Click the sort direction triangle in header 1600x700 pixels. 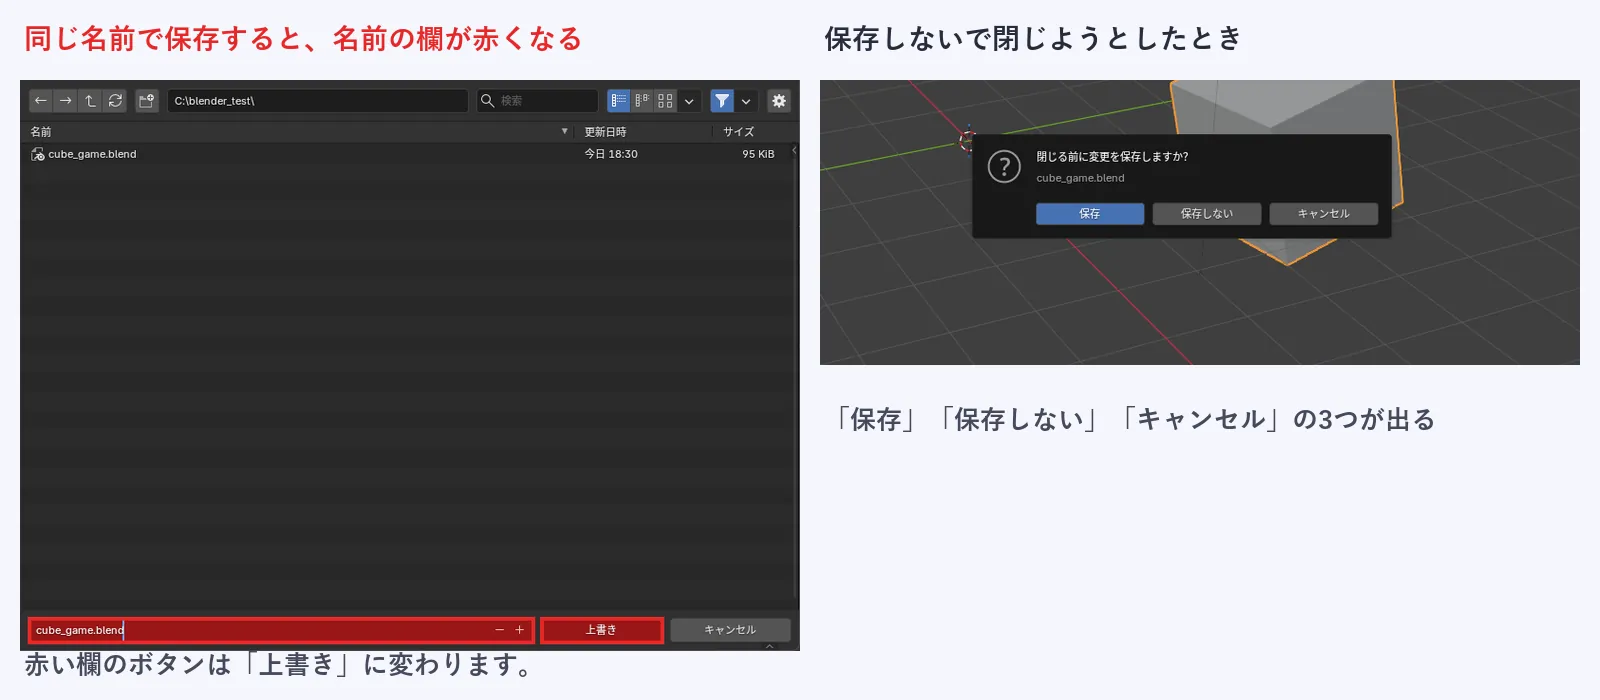[x=565, y=131]
